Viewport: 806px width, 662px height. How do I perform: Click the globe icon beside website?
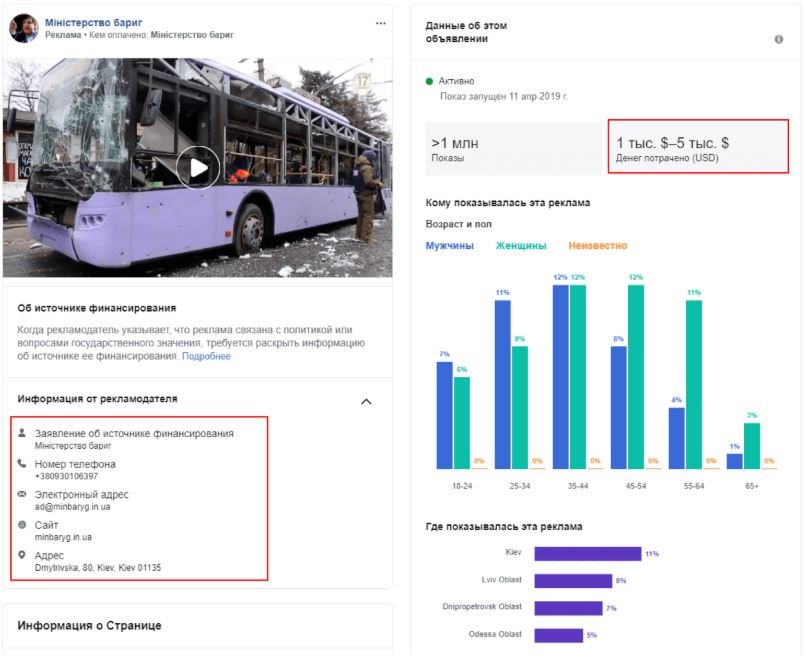pyautogui.click(x=23, y=525)
